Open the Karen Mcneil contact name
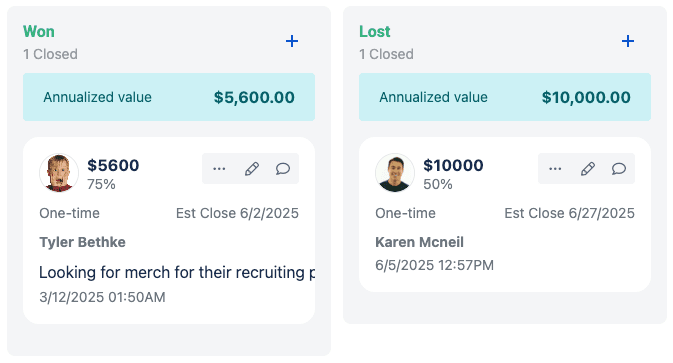Screen dimensions: 673x363 click(x=419, y=242)
